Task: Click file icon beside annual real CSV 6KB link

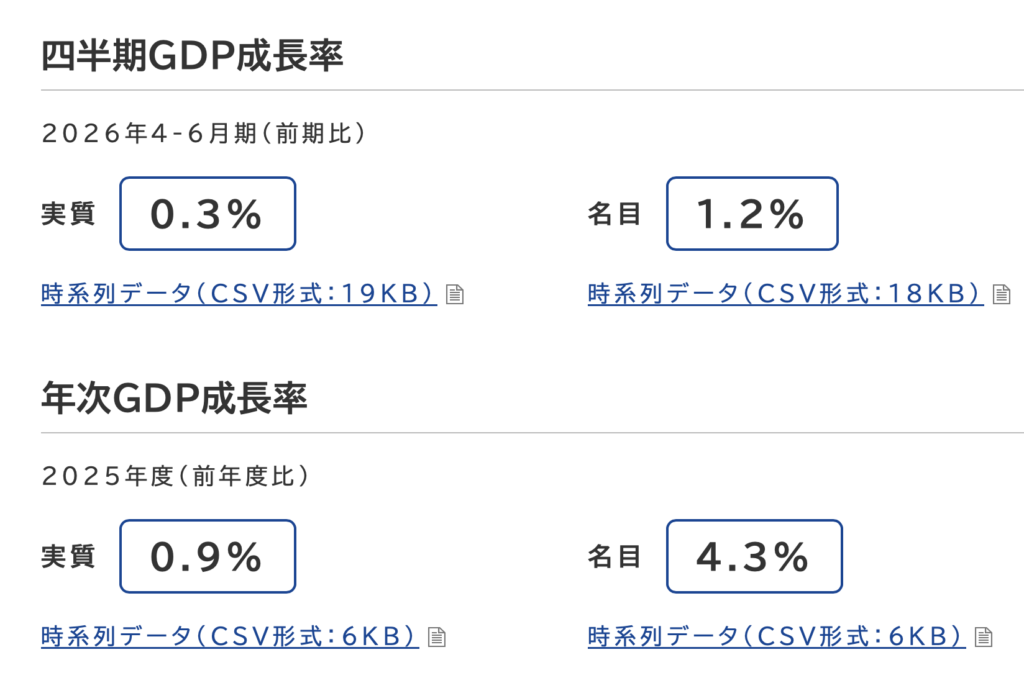Action: pos(436,637)
